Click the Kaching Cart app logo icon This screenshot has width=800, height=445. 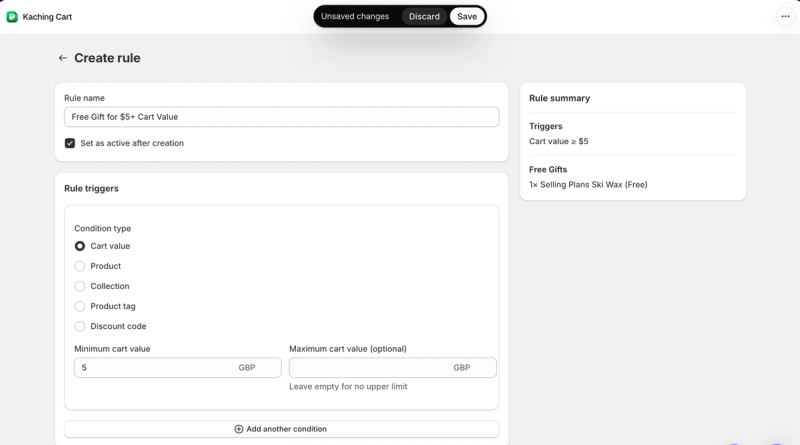pyautogui.click(x=12, y=17)
